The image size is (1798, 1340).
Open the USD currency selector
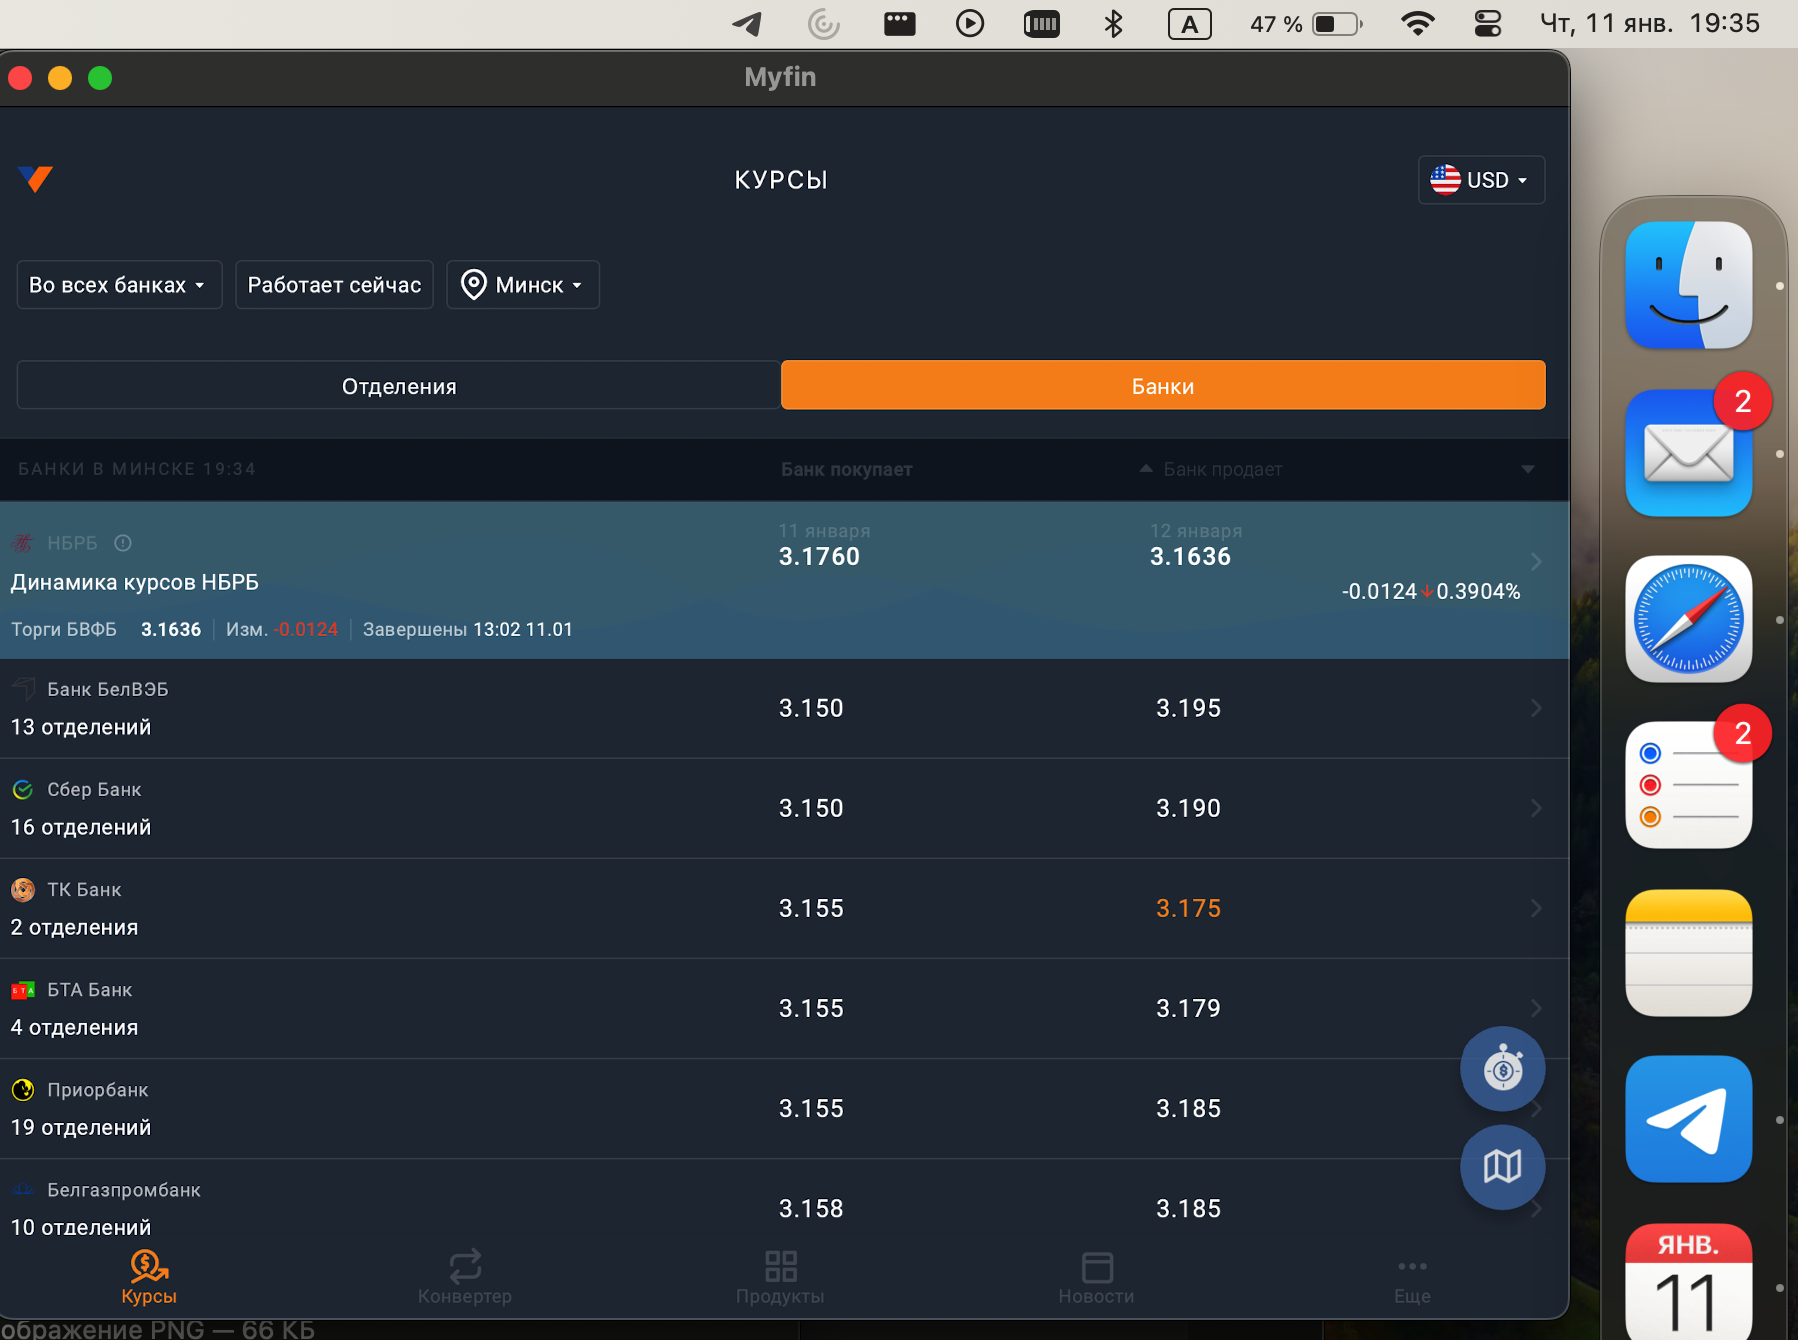tap(1481, 180)
